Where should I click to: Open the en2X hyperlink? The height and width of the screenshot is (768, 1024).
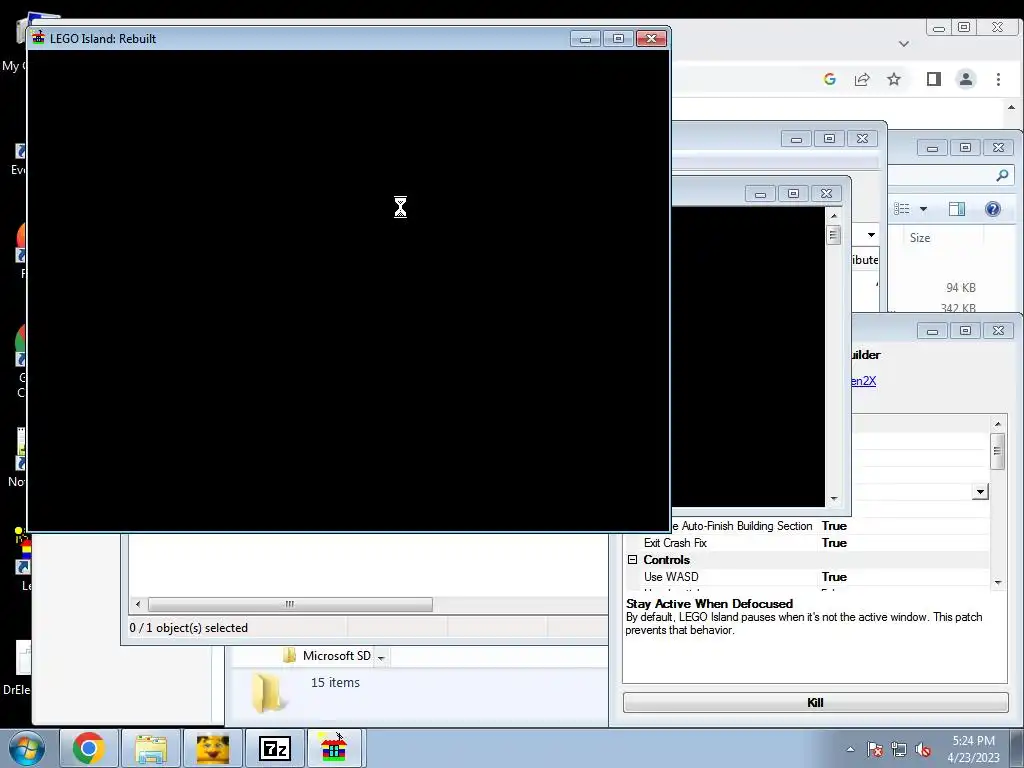pyautogui.click(x=863, y=381)
